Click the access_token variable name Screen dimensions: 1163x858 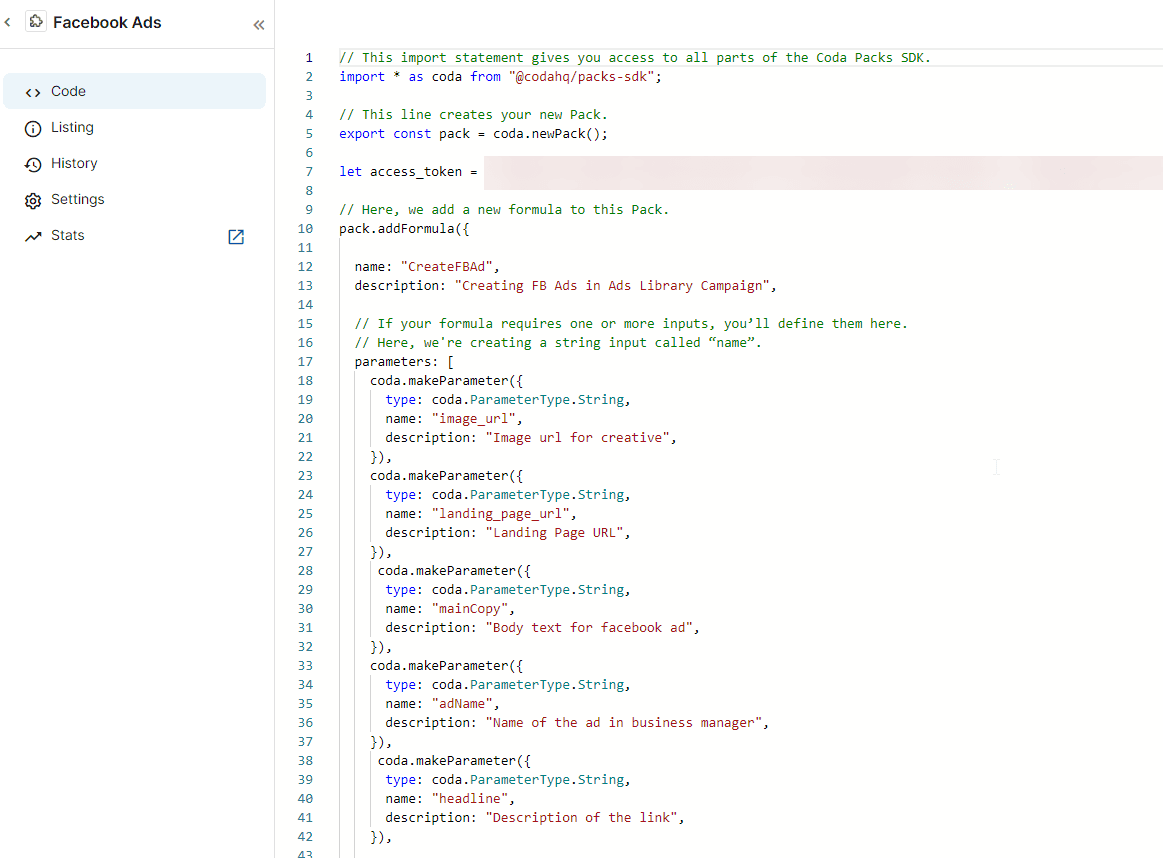pos(416,172)
